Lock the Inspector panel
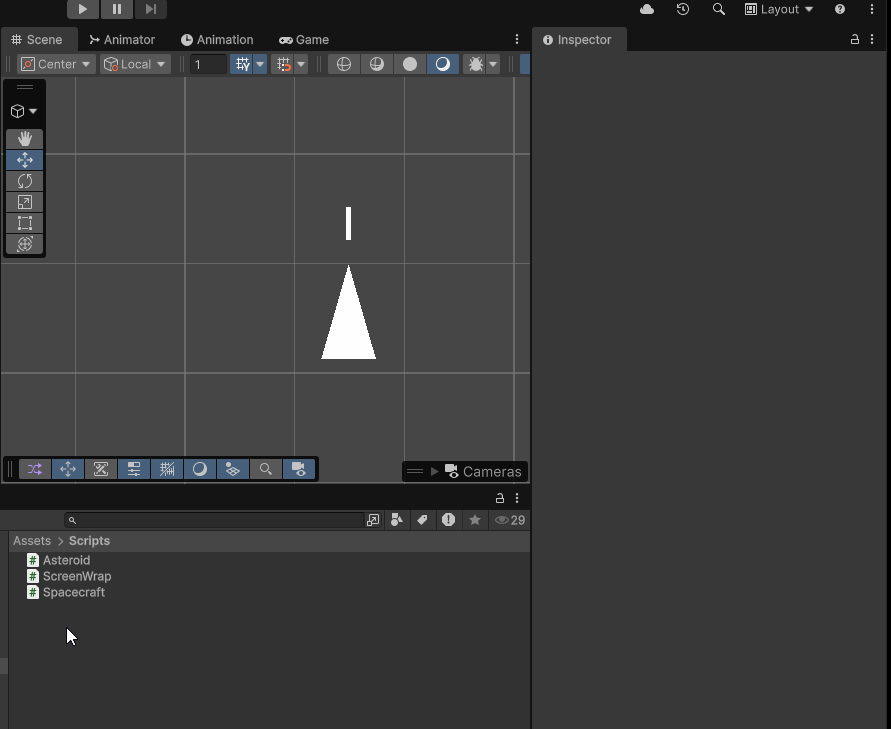891x729 pixels. point(854,39)
